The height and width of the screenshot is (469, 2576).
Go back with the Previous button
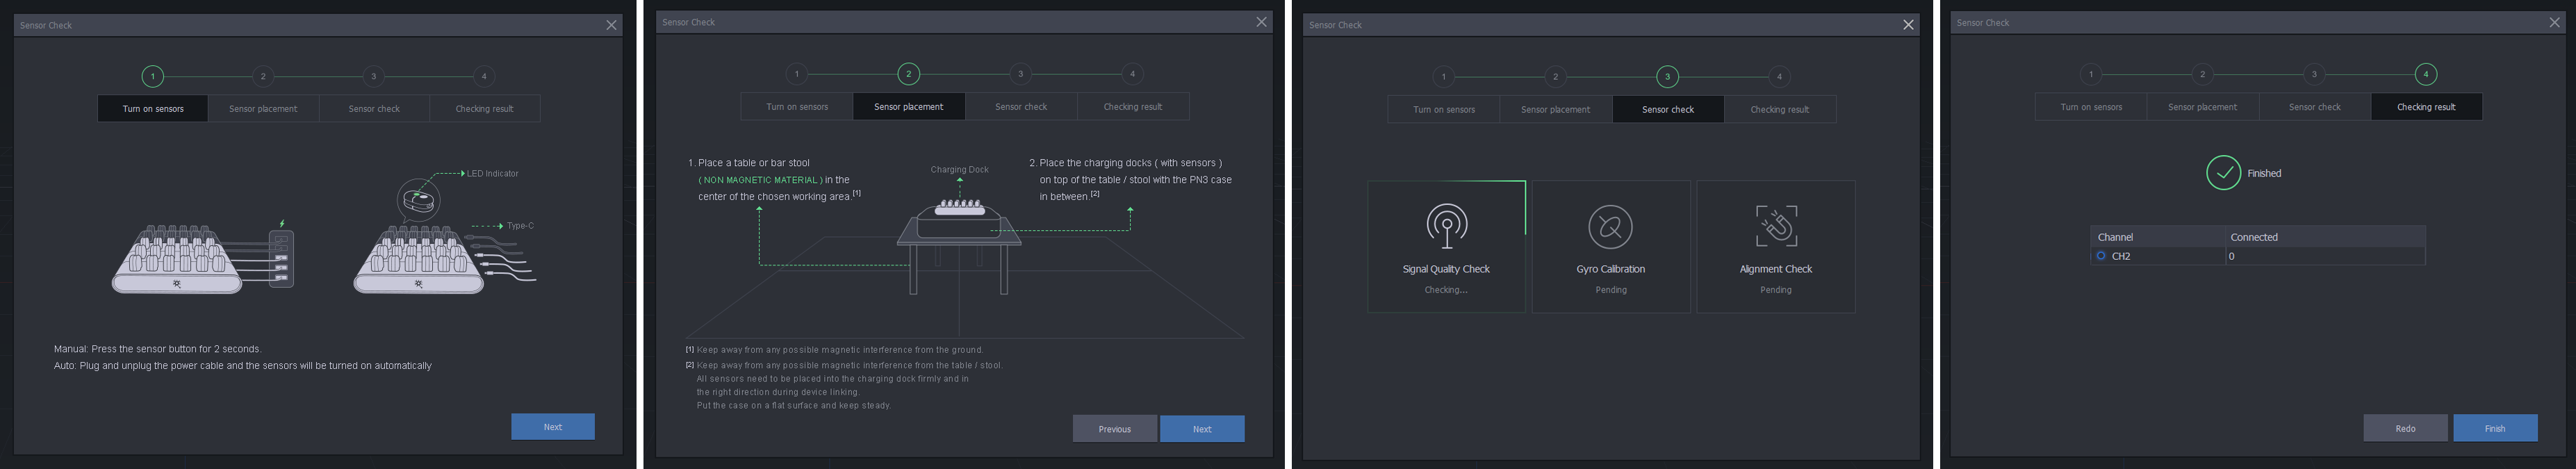click(1114, 429)
